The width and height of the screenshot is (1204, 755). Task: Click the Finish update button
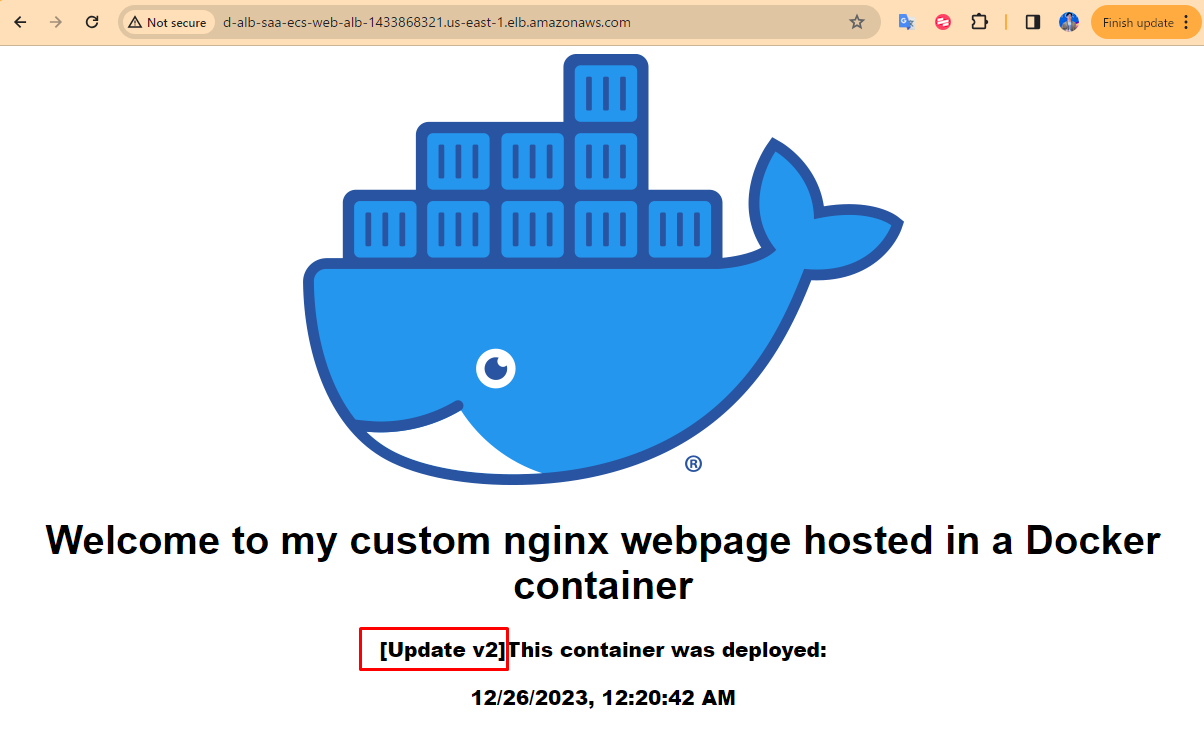[1137, 22]
